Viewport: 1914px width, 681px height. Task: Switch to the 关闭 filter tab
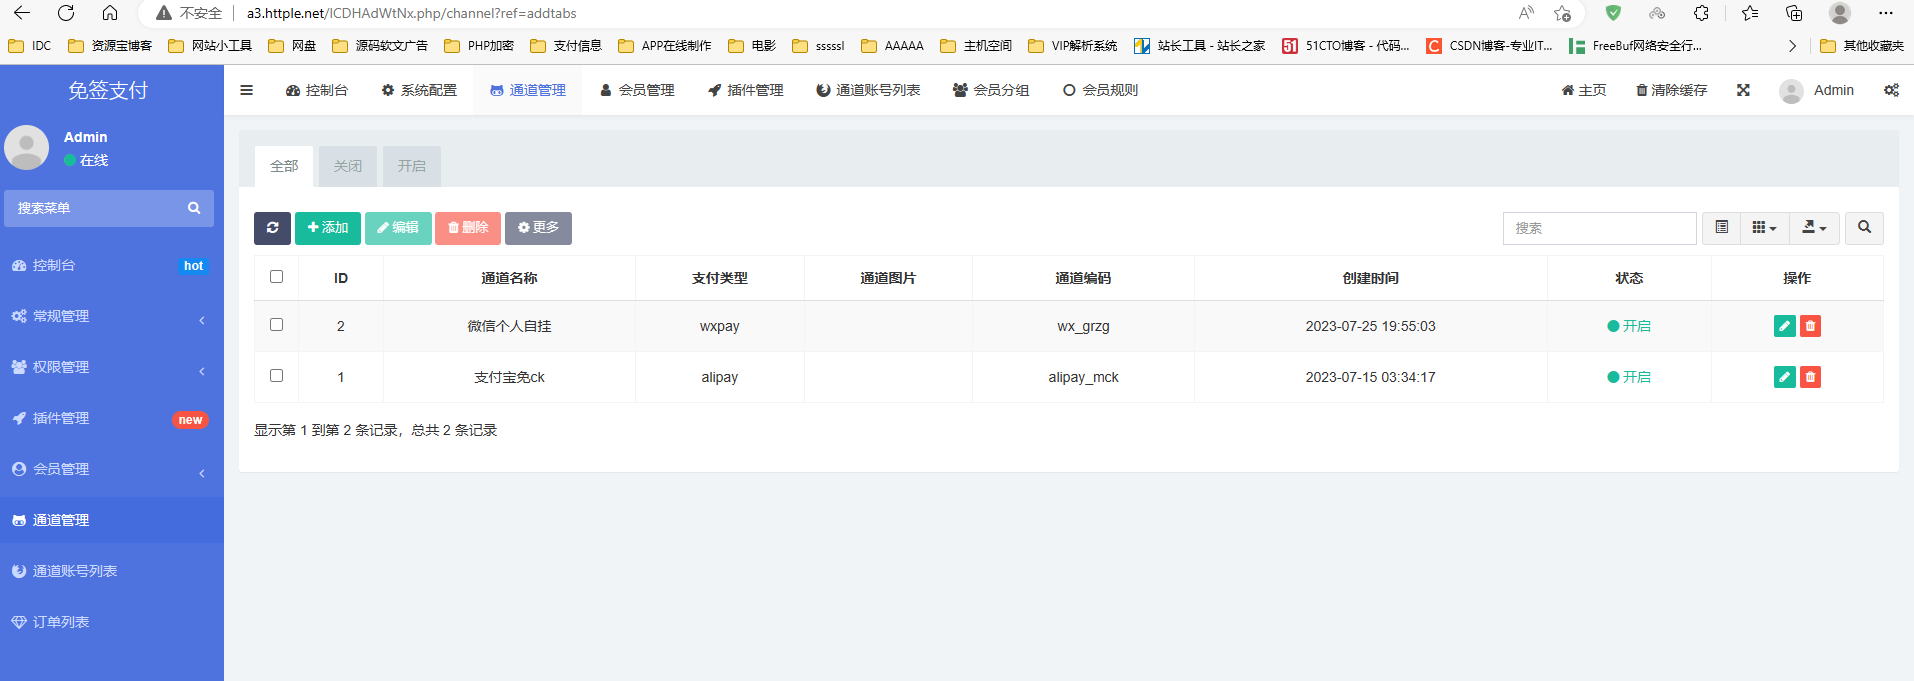coord(348,166)
